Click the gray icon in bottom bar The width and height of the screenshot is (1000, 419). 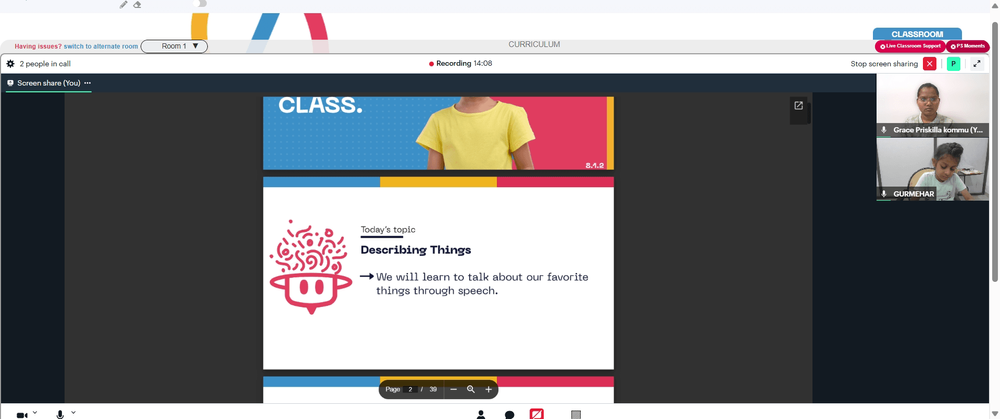click(x=576, y=415)
